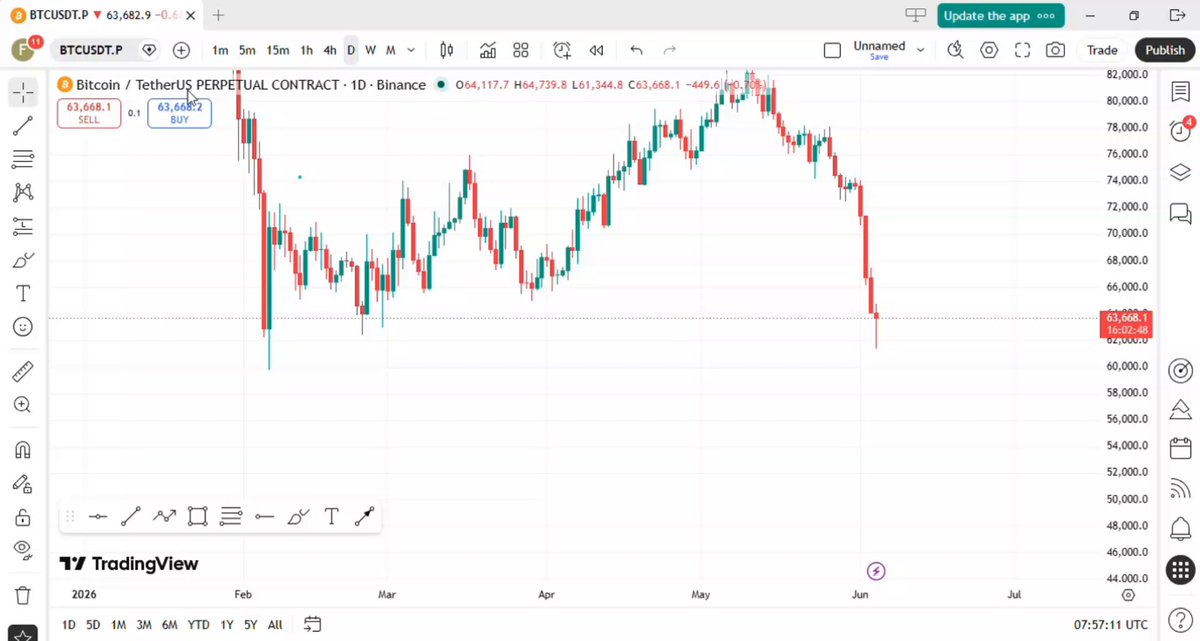
Task: Open the quick search icon
Action: pyautogui.click(x=956, y=50)
